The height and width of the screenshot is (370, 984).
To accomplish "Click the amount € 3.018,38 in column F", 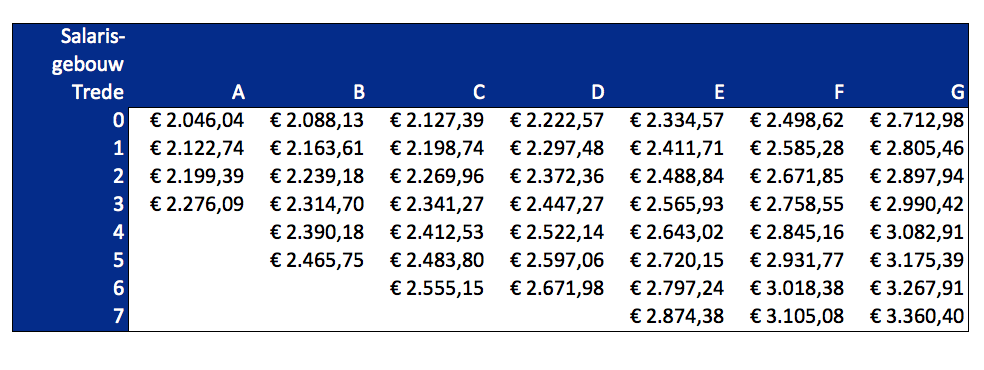I will (797, 288).
